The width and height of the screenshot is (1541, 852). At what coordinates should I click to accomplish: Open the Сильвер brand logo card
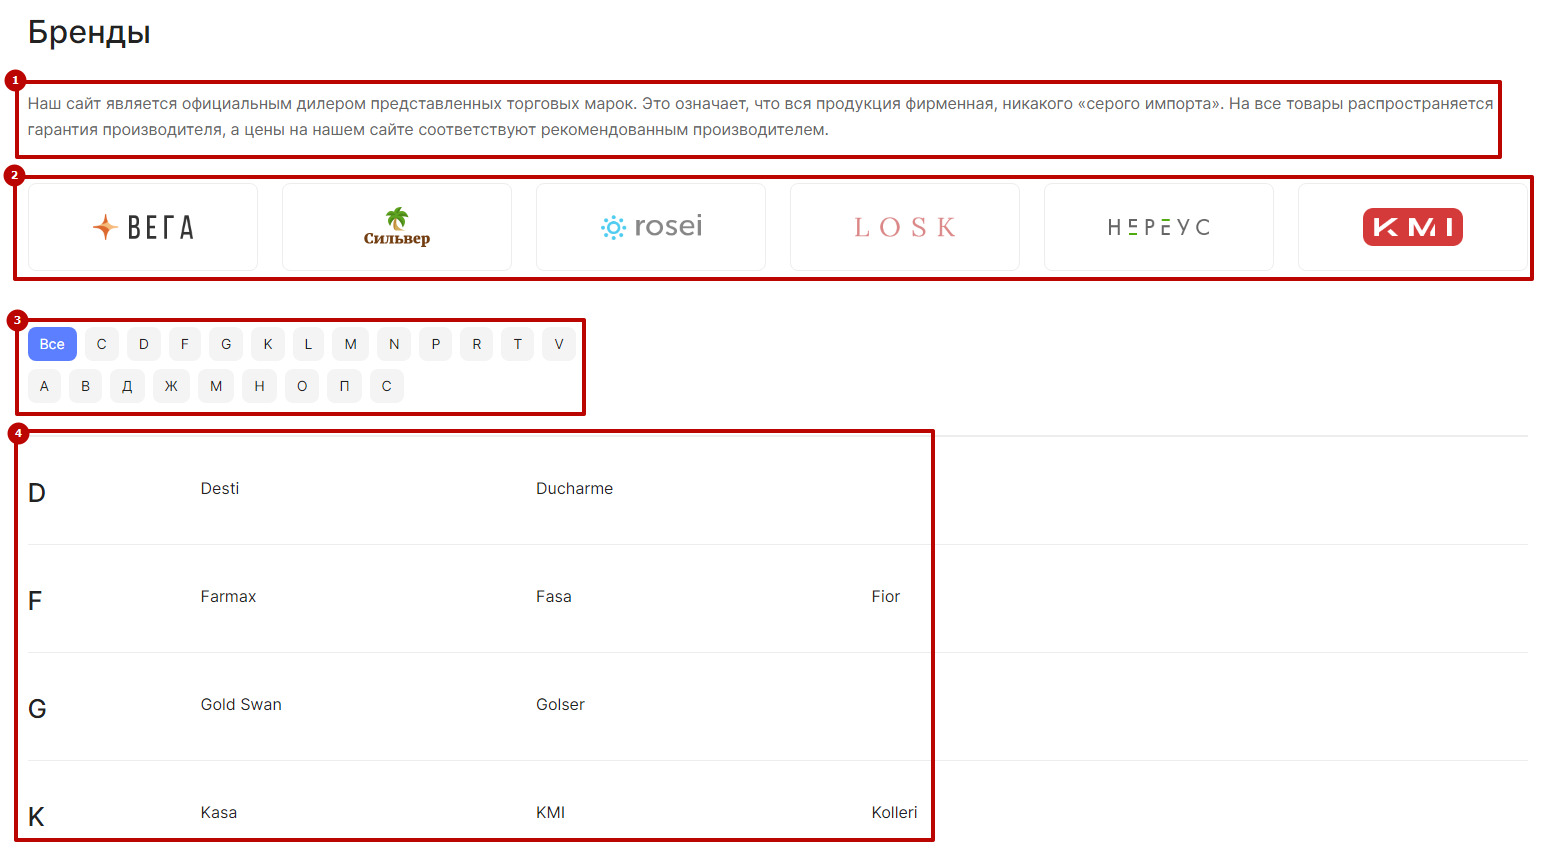point(397,227)
